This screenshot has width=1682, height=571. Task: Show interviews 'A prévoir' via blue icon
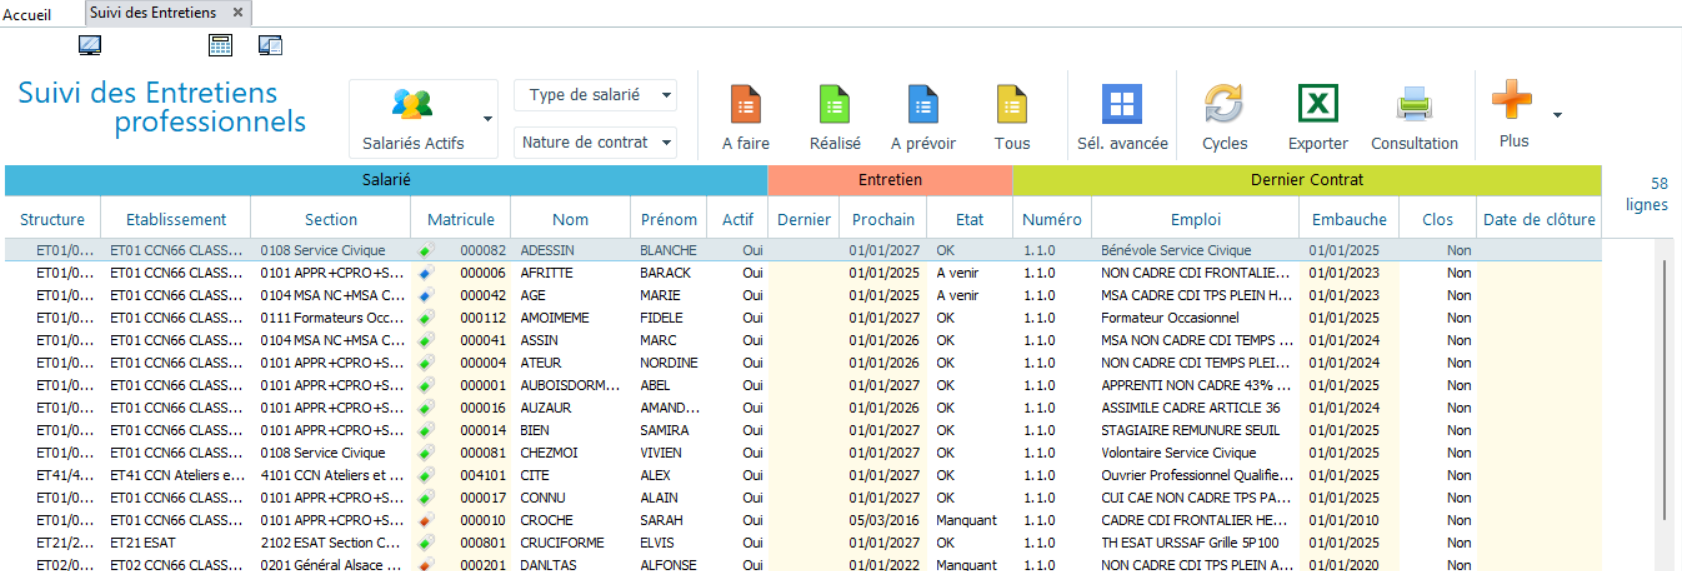tap(922, 105)
